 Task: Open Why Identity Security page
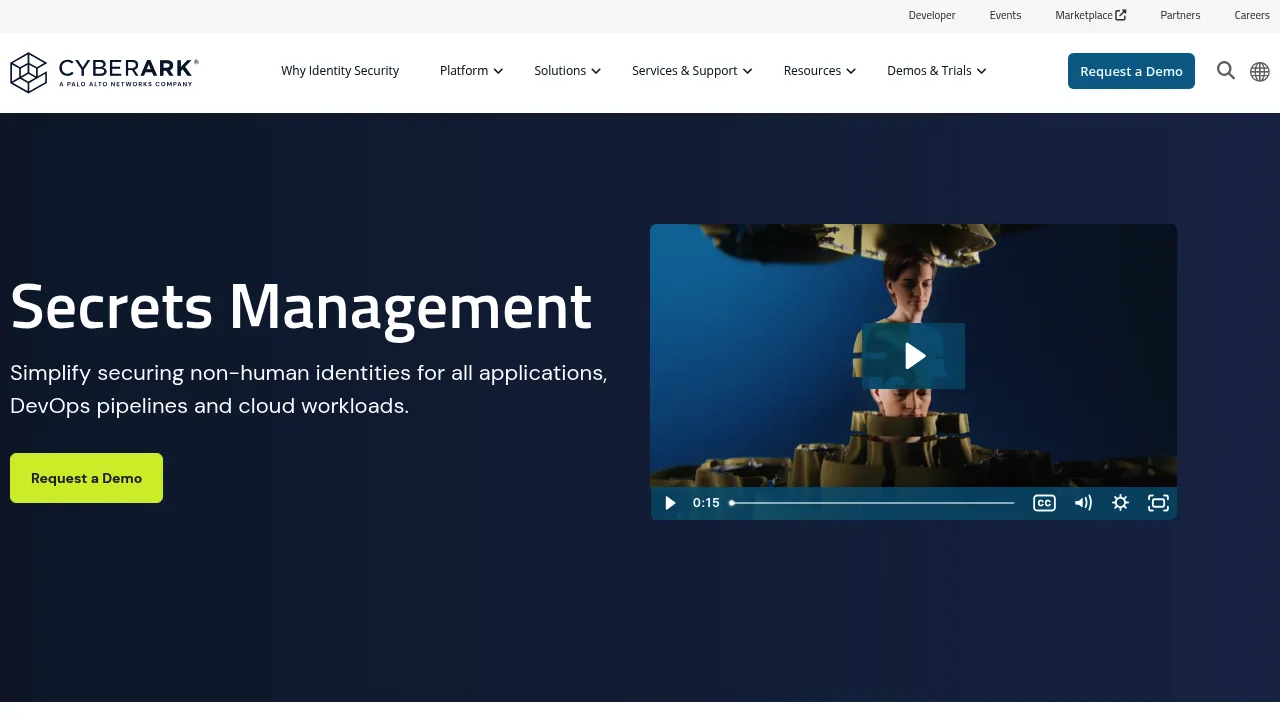pos(340,71)
